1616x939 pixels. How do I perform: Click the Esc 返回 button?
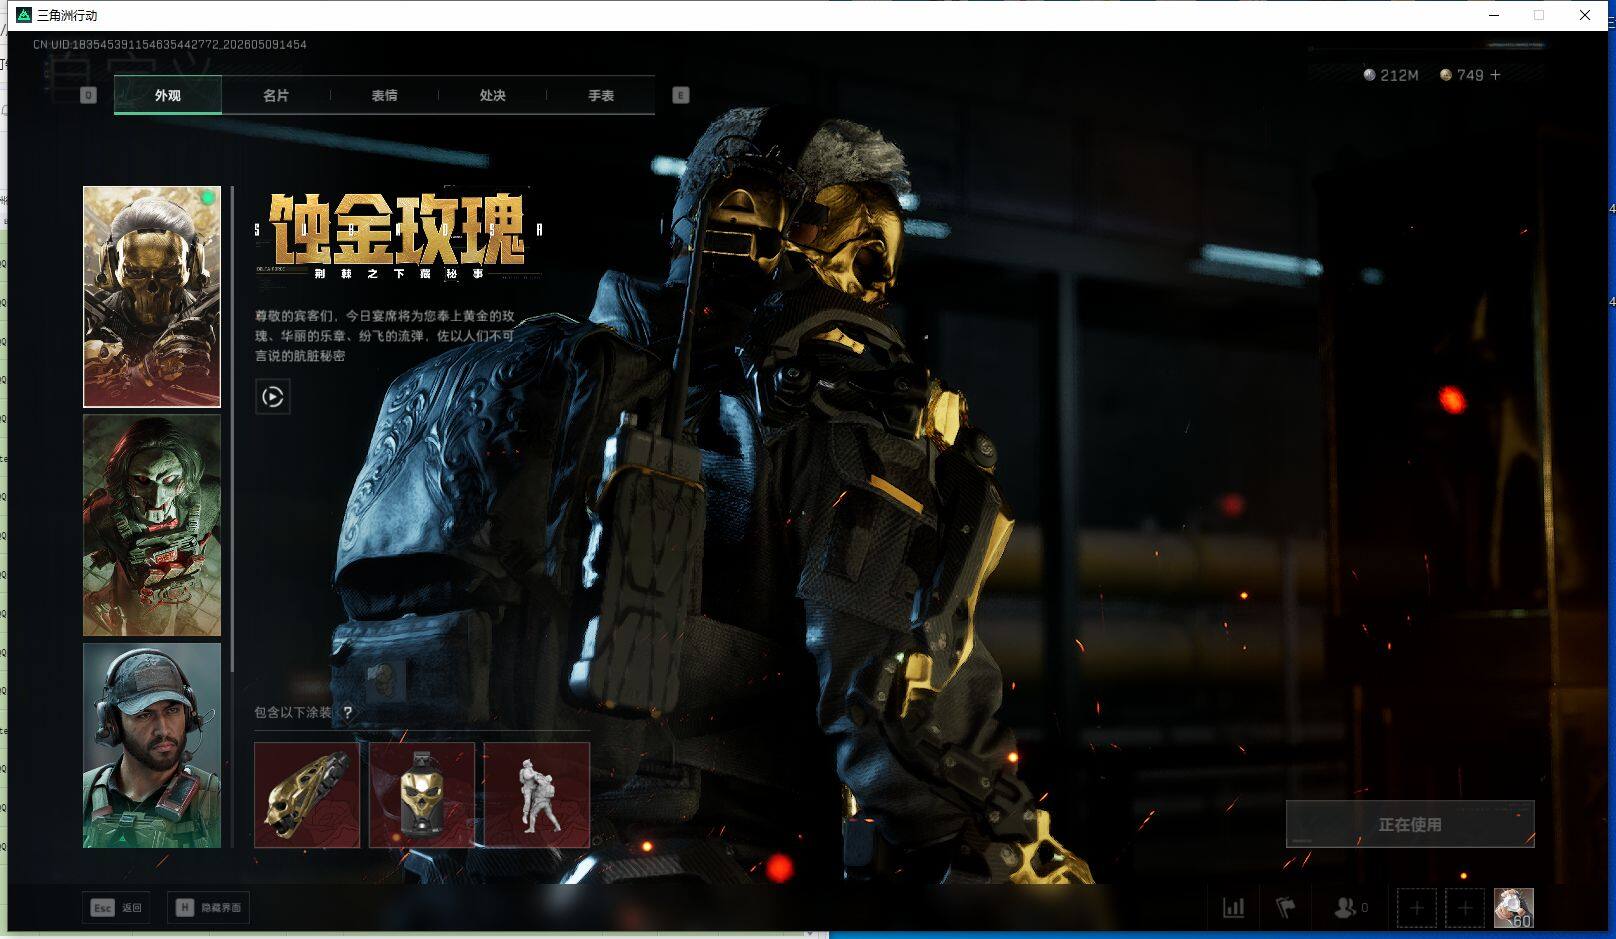[x=117, y=908]
